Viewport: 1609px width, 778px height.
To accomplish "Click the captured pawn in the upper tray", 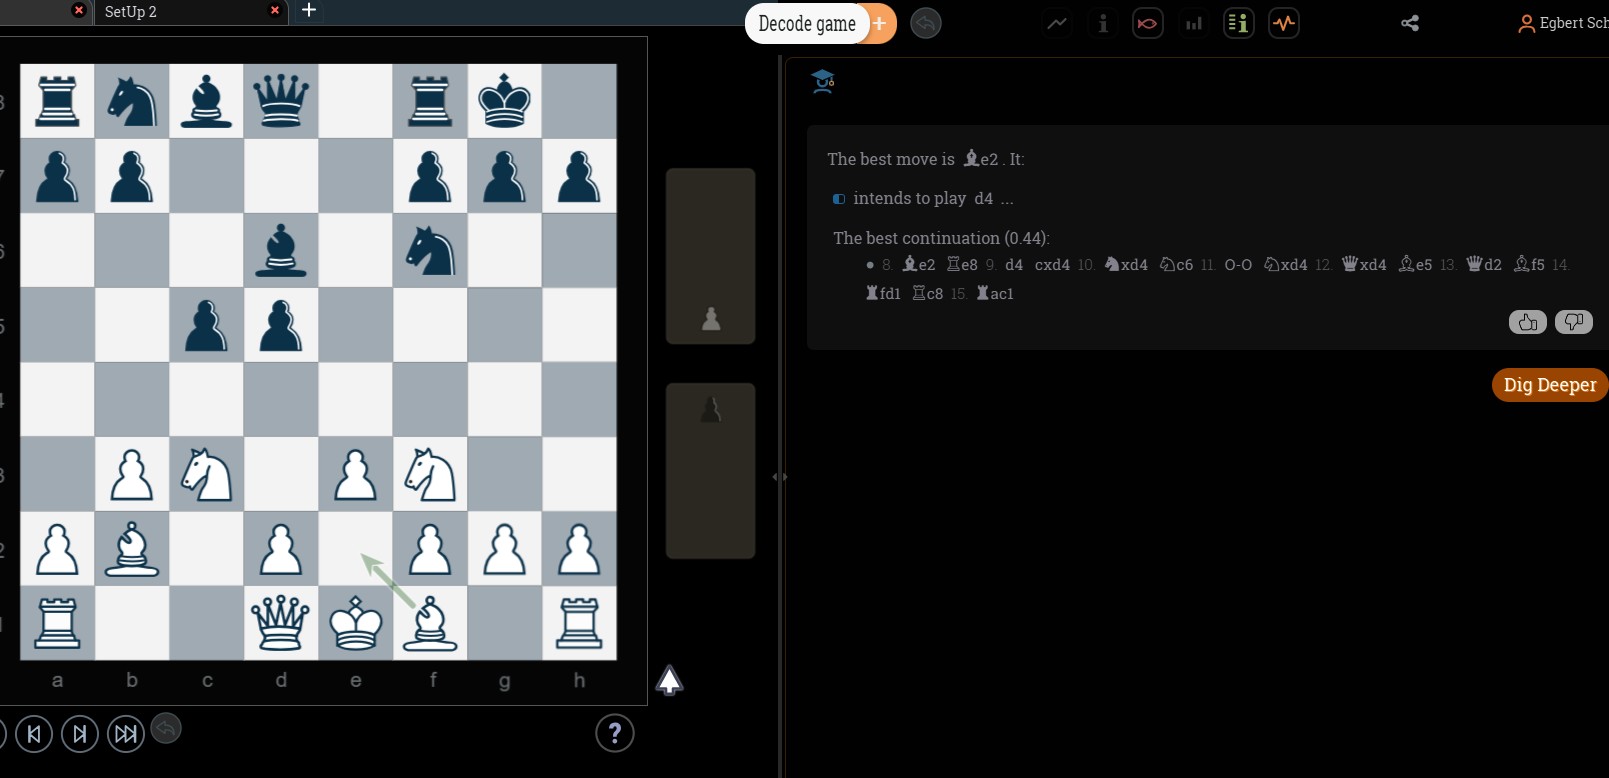I will (x=711, y=319).
